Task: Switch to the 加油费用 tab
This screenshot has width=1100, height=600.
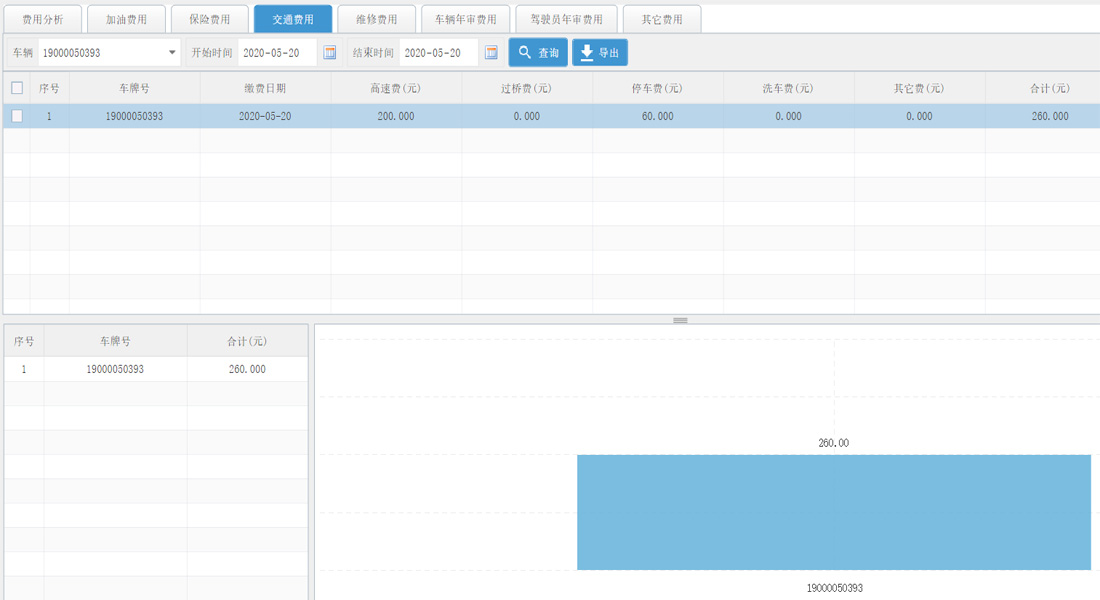Action: (126, 20)
